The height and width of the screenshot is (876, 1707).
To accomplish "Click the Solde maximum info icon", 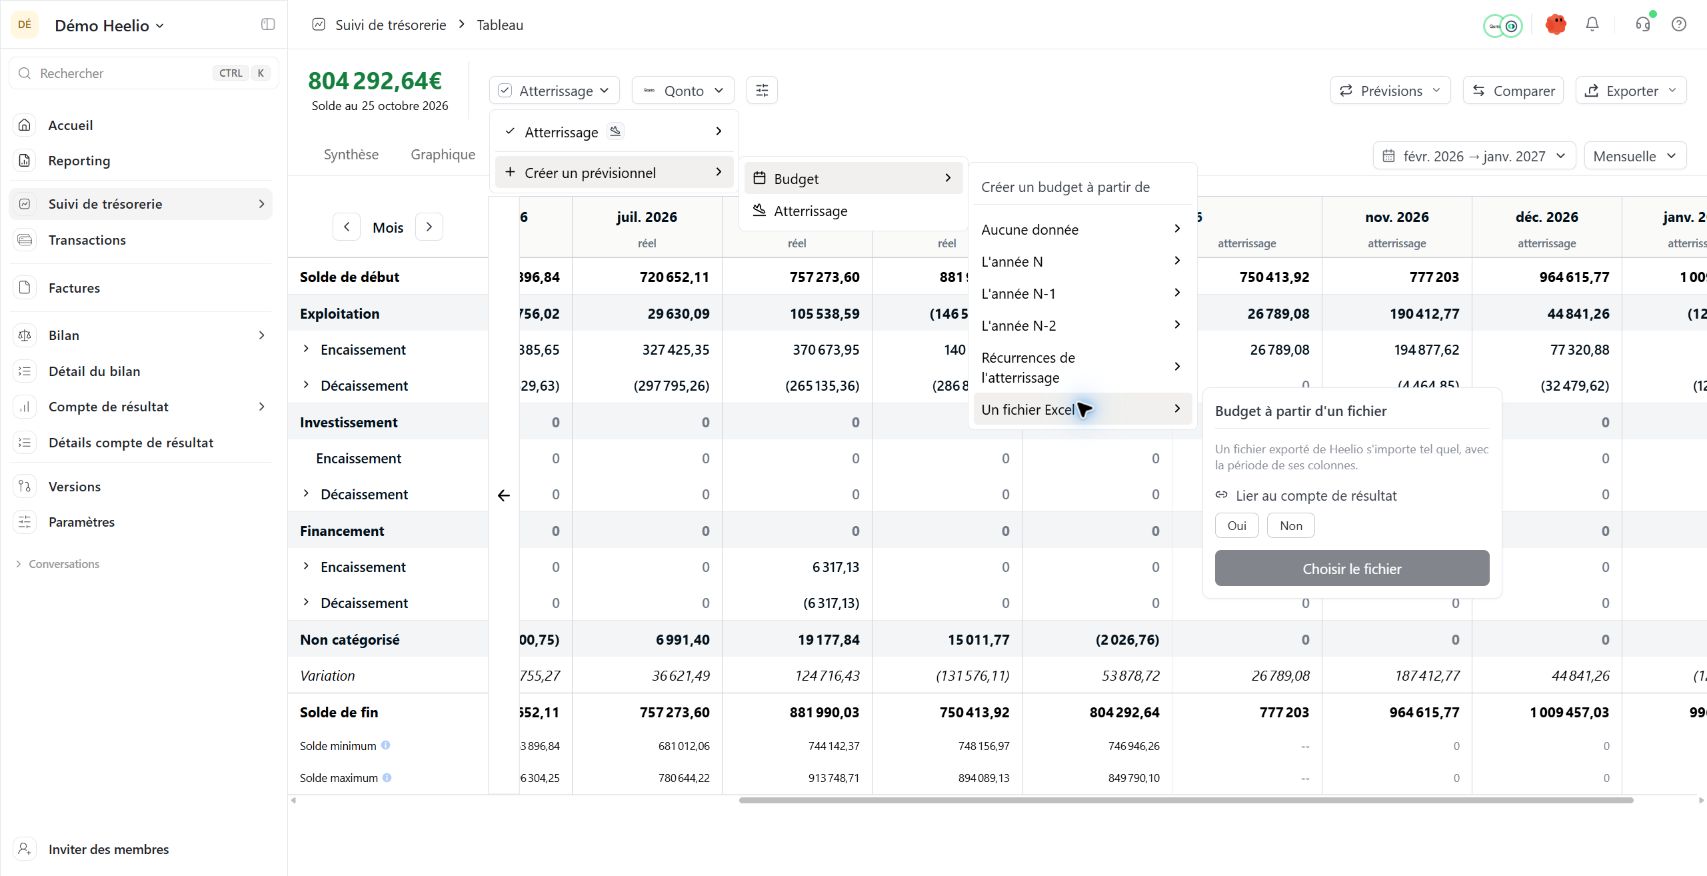I will point(387,777).
